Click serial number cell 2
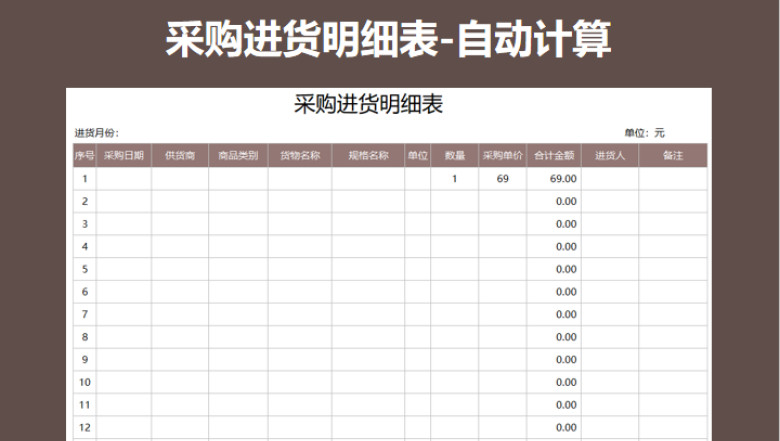Viewport: 780px width, 441px height. (85, 201)
